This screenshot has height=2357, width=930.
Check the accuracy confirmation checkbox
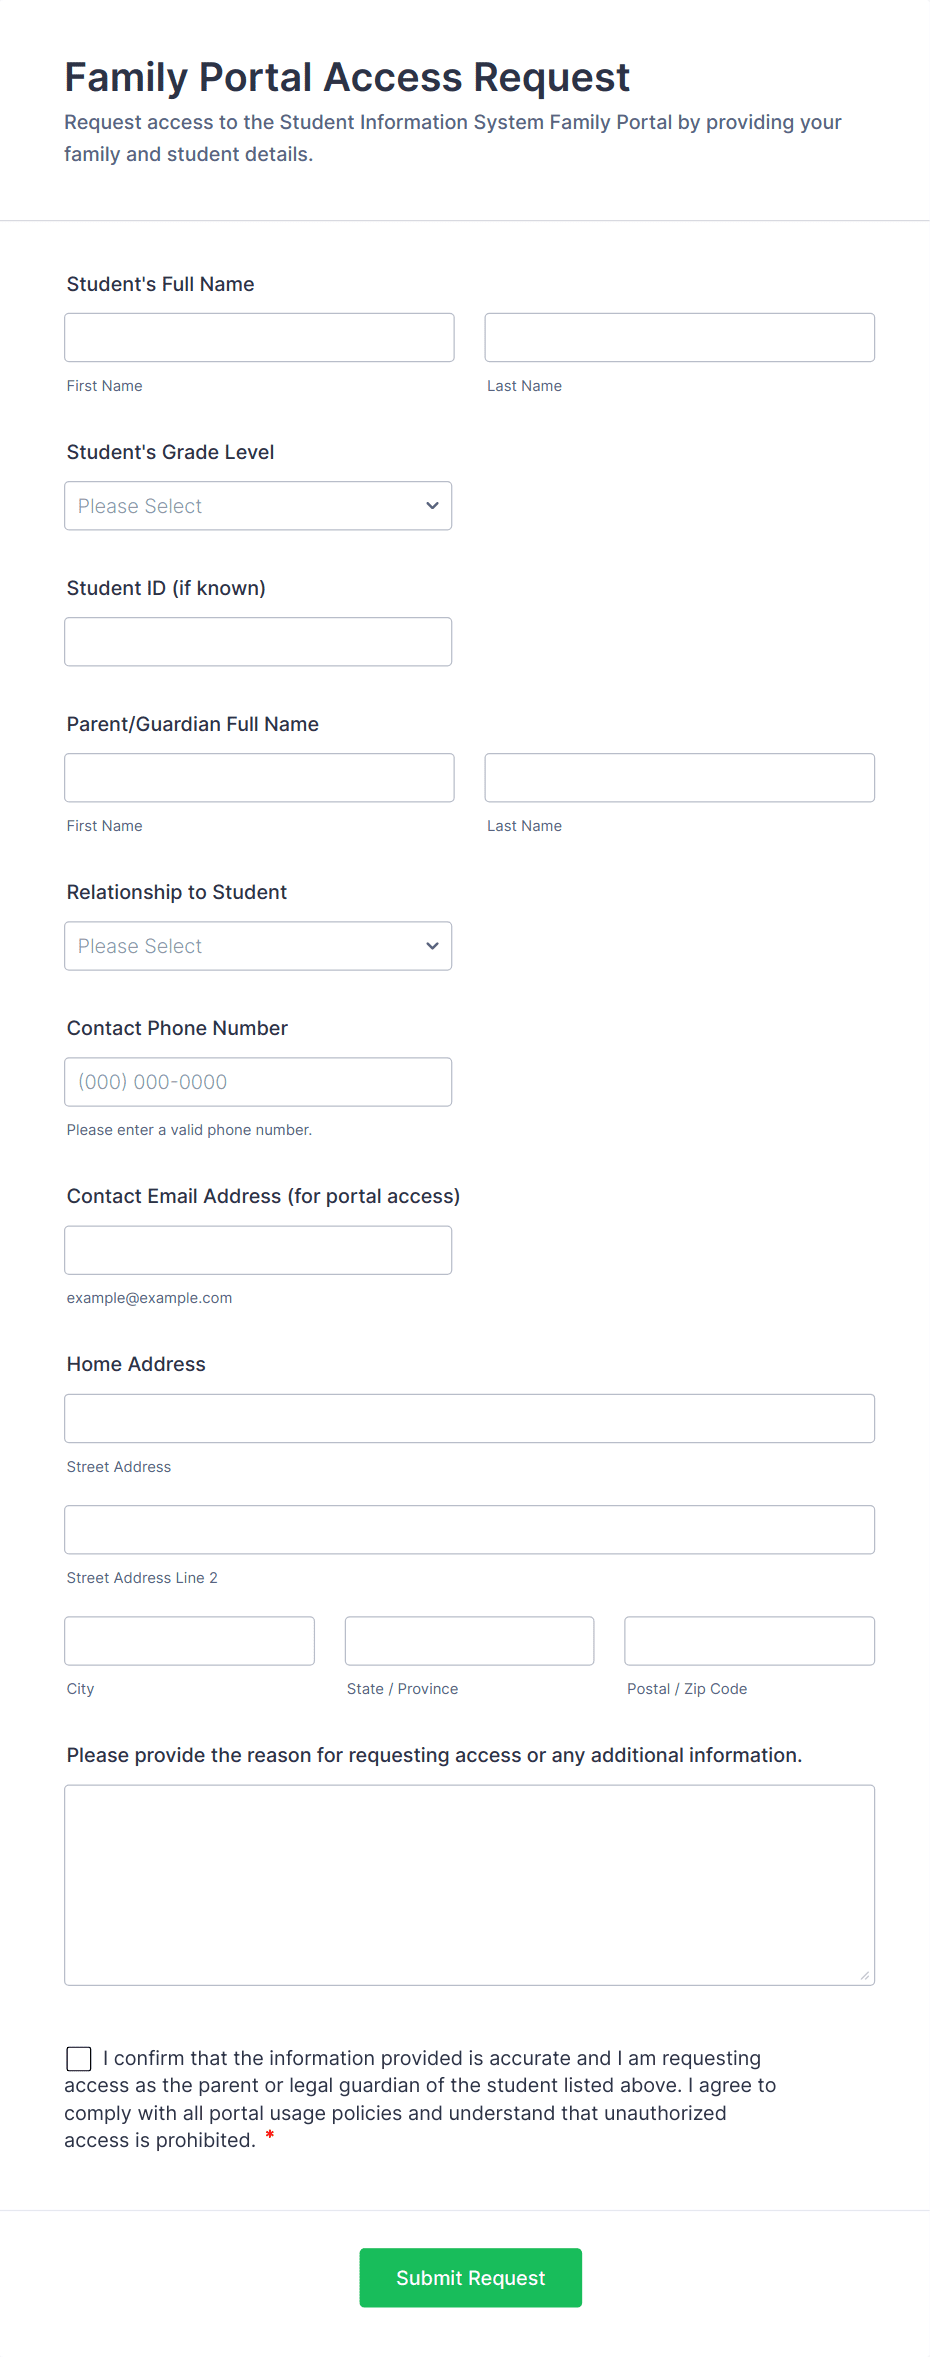tap(79, 2058)
